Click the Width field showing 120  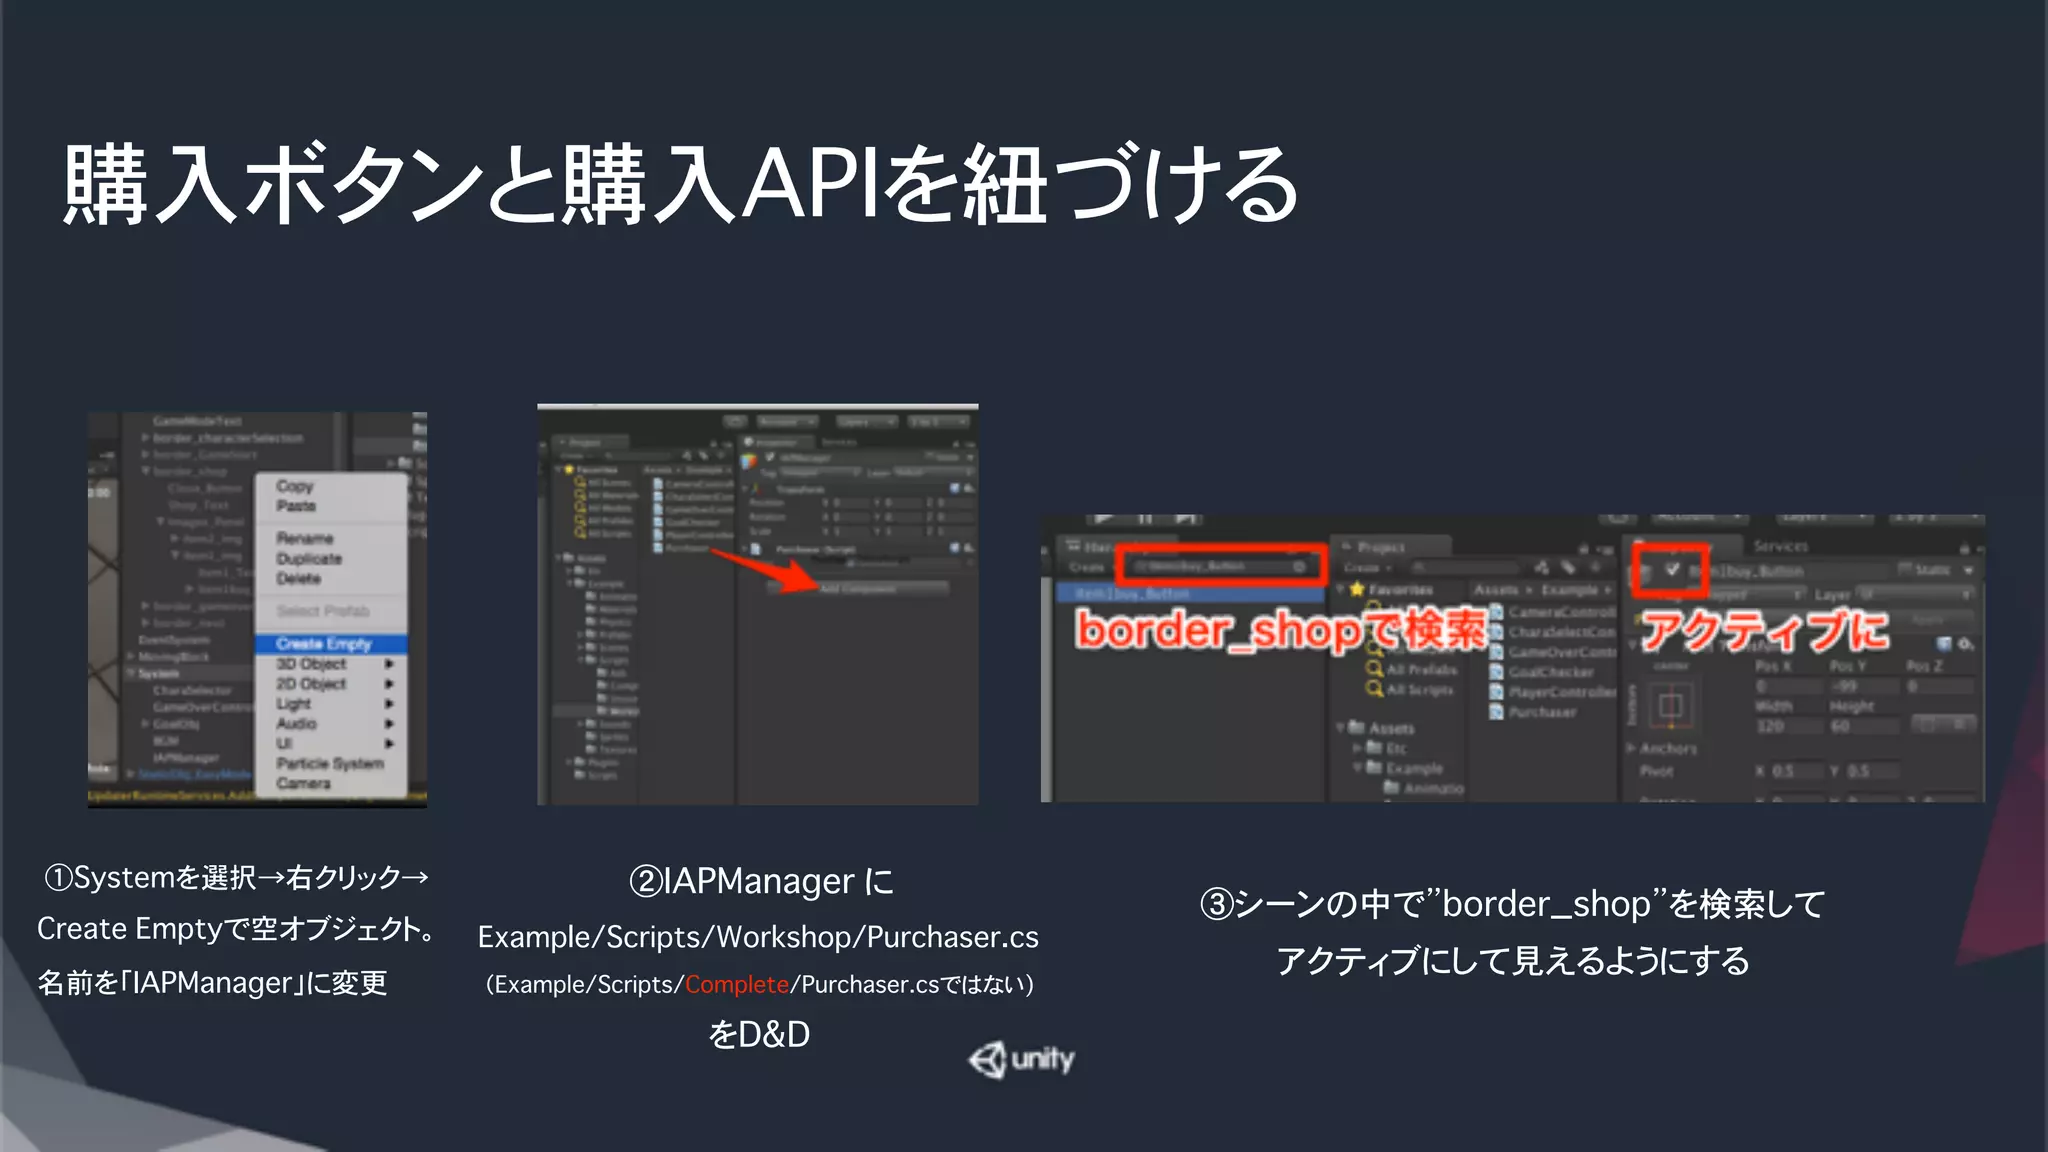point(1789,726)
